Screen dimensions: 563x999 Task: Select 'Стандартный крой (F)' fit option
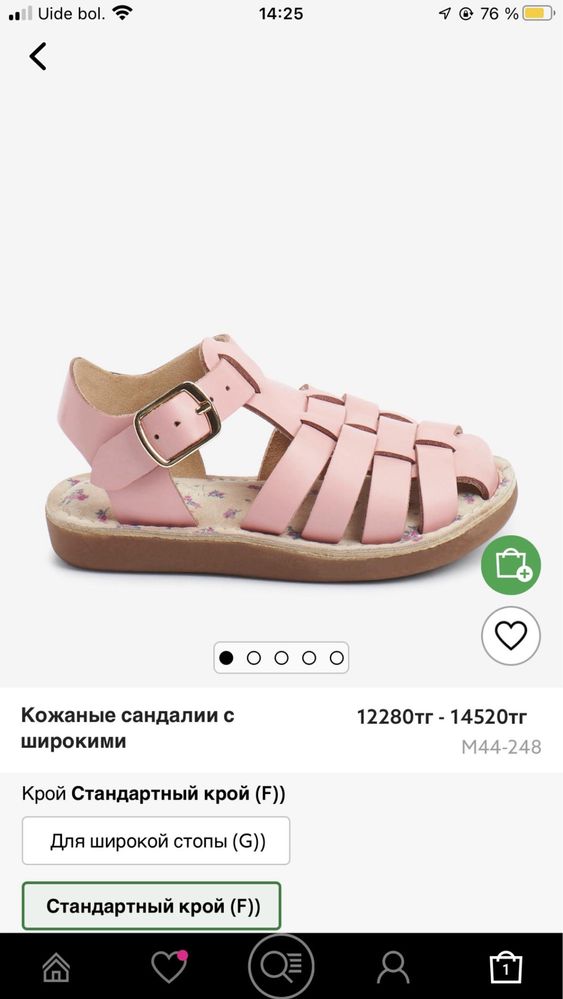click(x=152, y=905)
